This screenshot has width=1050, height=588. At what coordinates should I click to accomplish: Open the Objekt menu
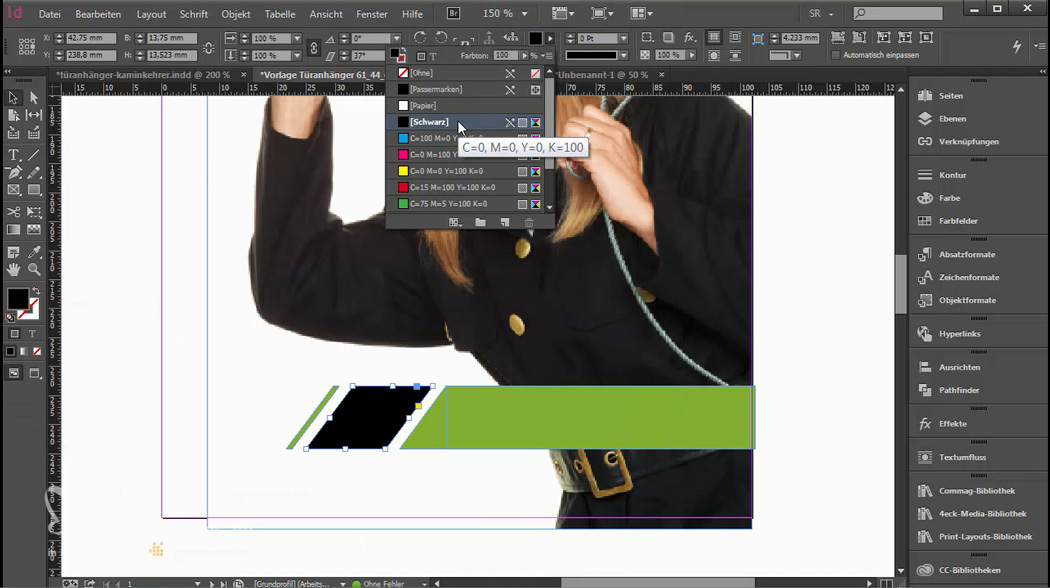coord(236,13)
